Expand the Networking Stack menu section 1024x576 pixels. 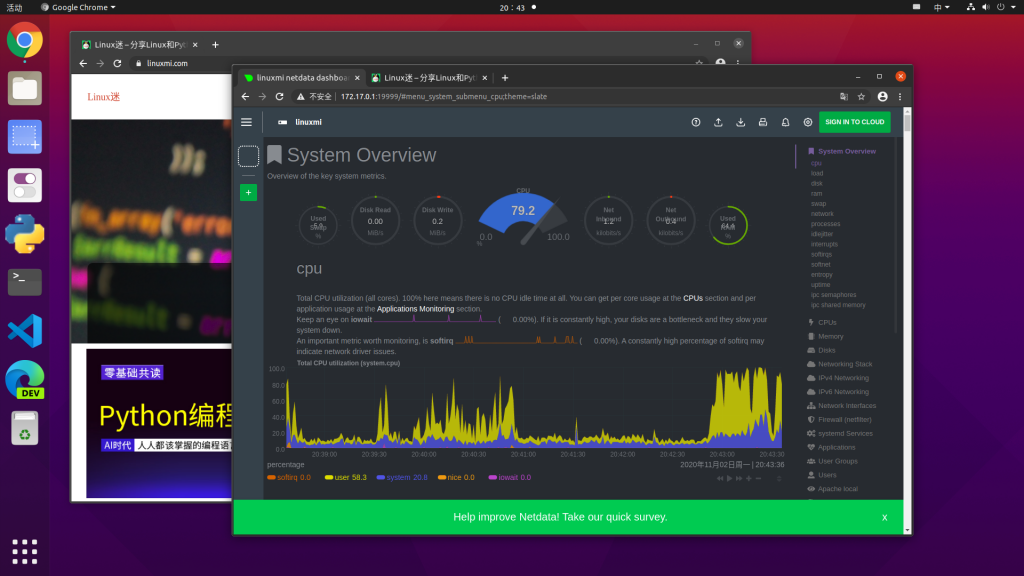pyautogui.click(x=844, y=364)
